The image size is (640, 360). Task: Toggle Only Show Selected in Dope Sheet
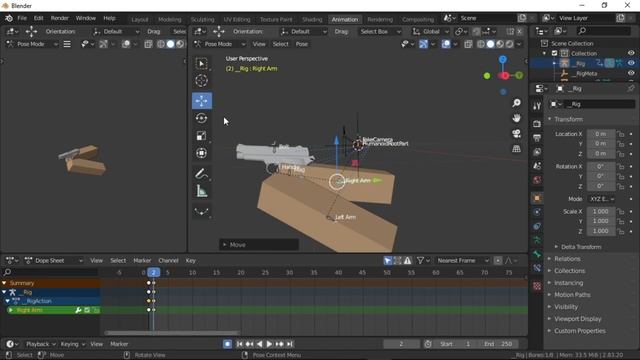388,260
